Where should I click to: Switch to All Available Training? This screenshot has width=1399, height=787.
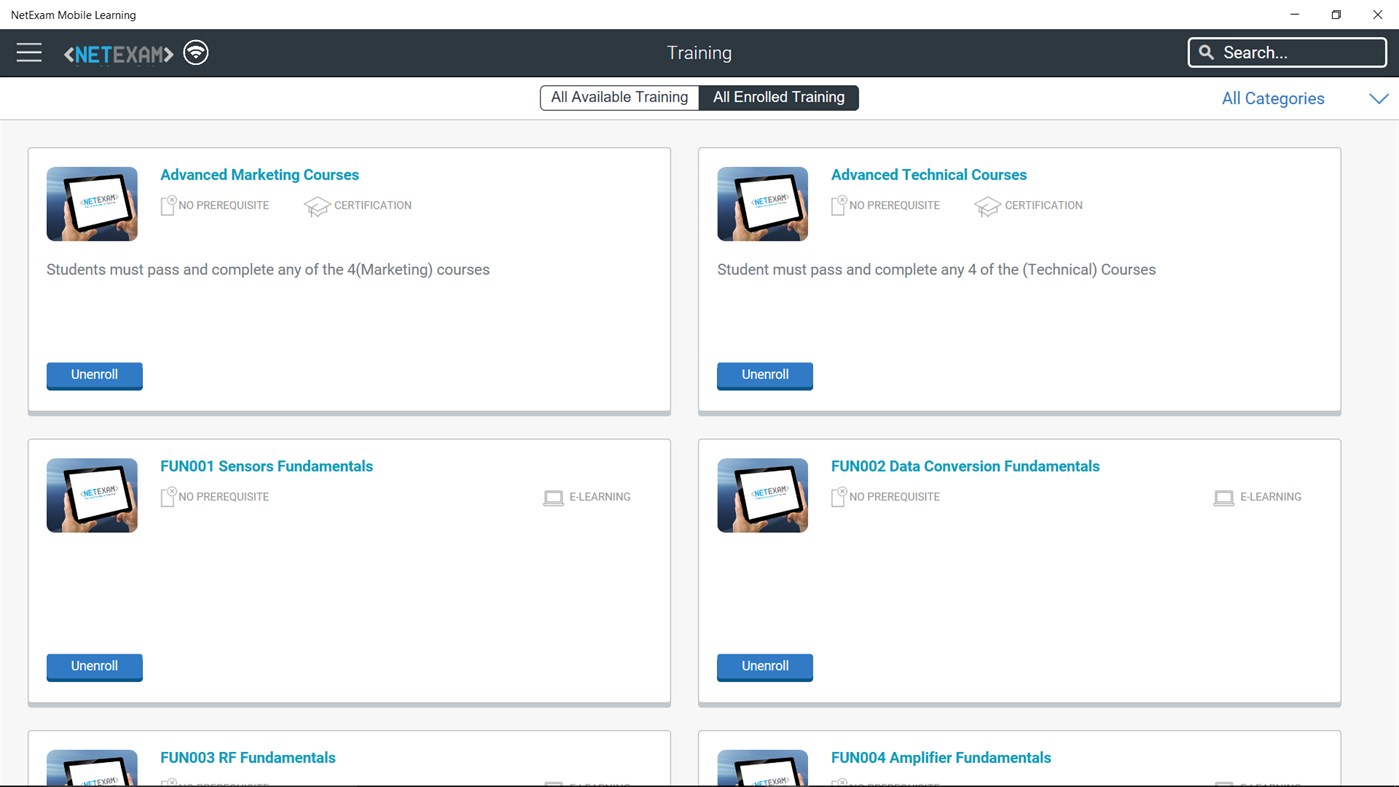619,97
